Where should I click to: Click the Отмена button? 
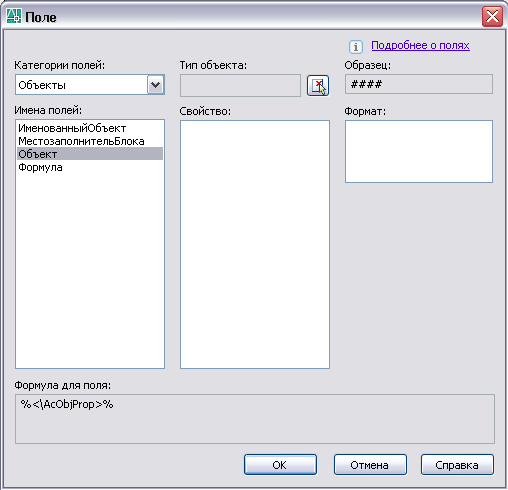coord(370,465)
